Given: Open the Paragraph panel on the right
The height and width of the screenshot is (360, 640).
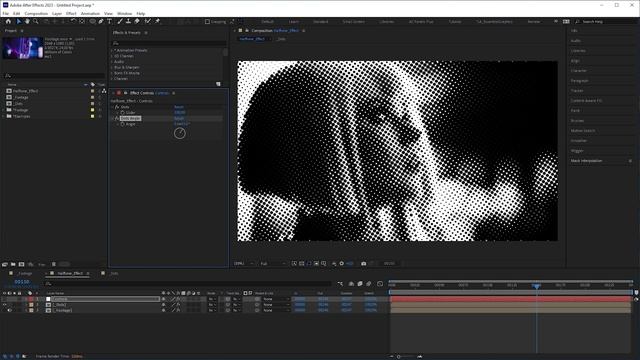Looking at the screenshot, I should 580,81.
